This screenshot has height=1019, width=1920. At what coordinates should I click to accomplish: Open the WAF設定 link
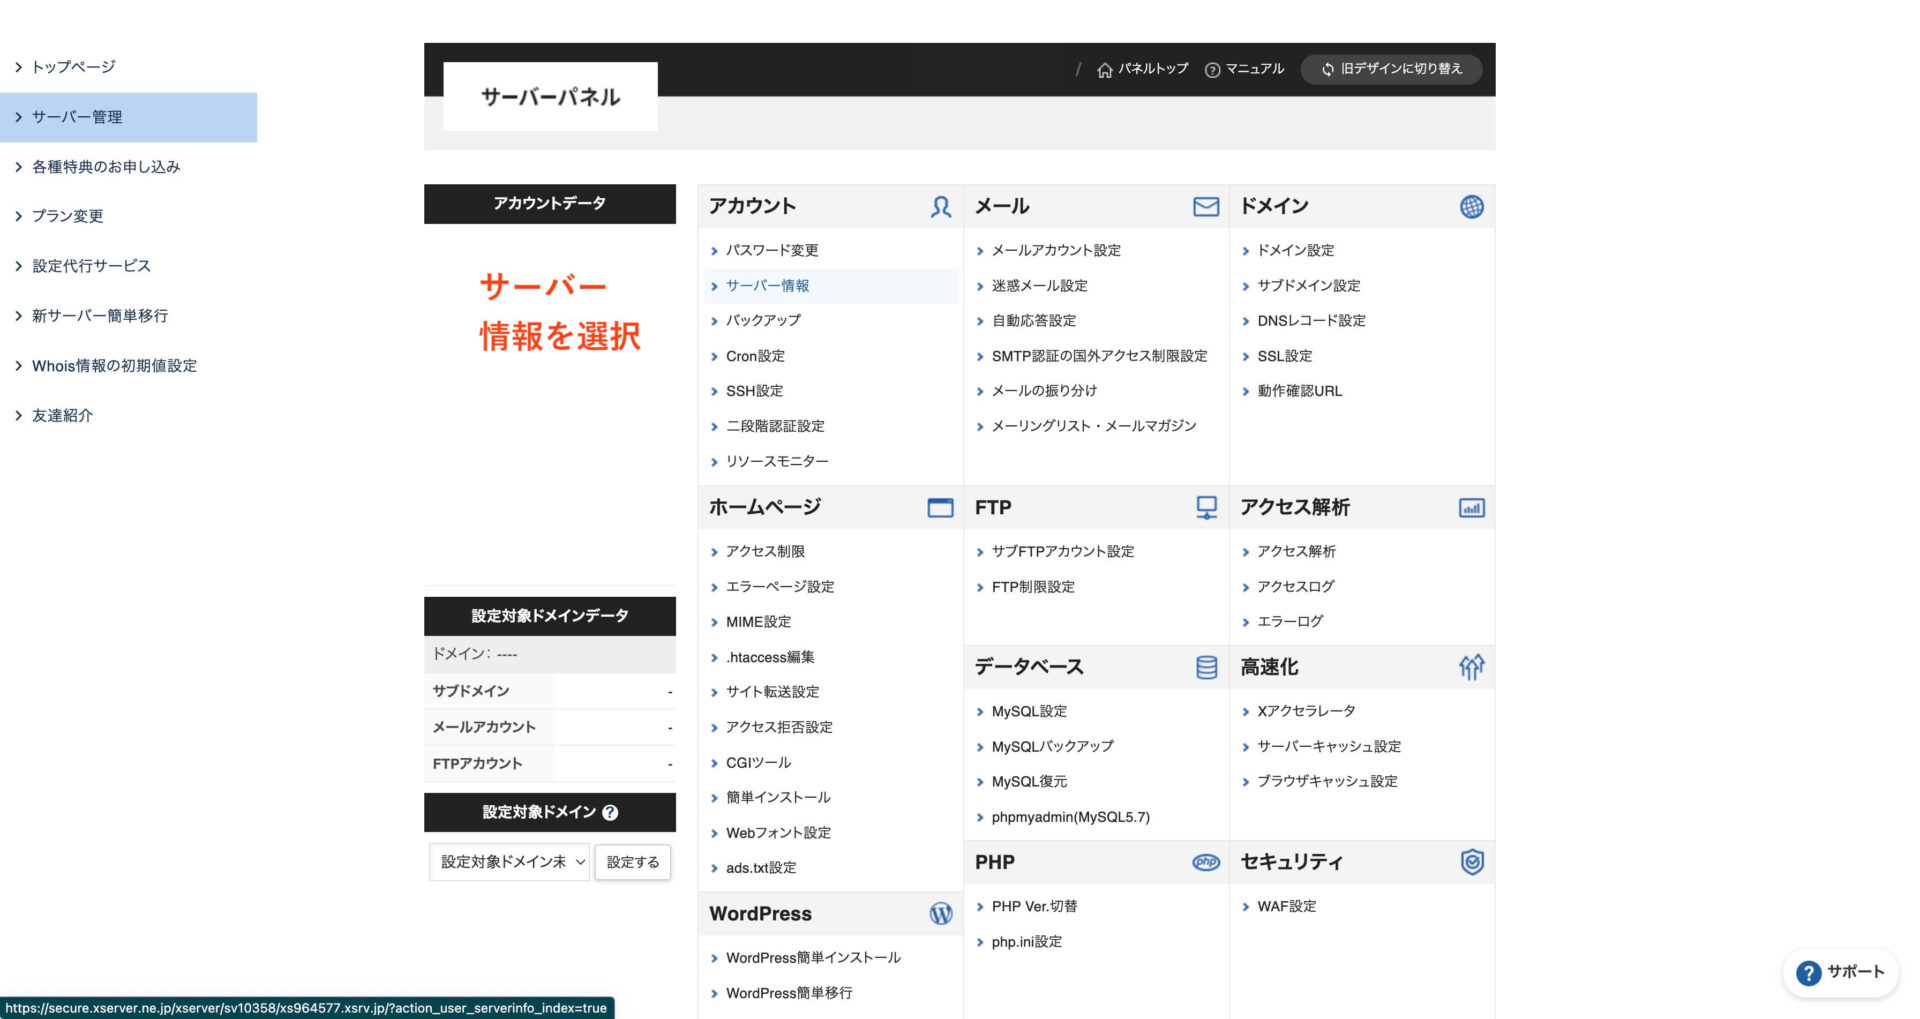[x=1286, y=907]
